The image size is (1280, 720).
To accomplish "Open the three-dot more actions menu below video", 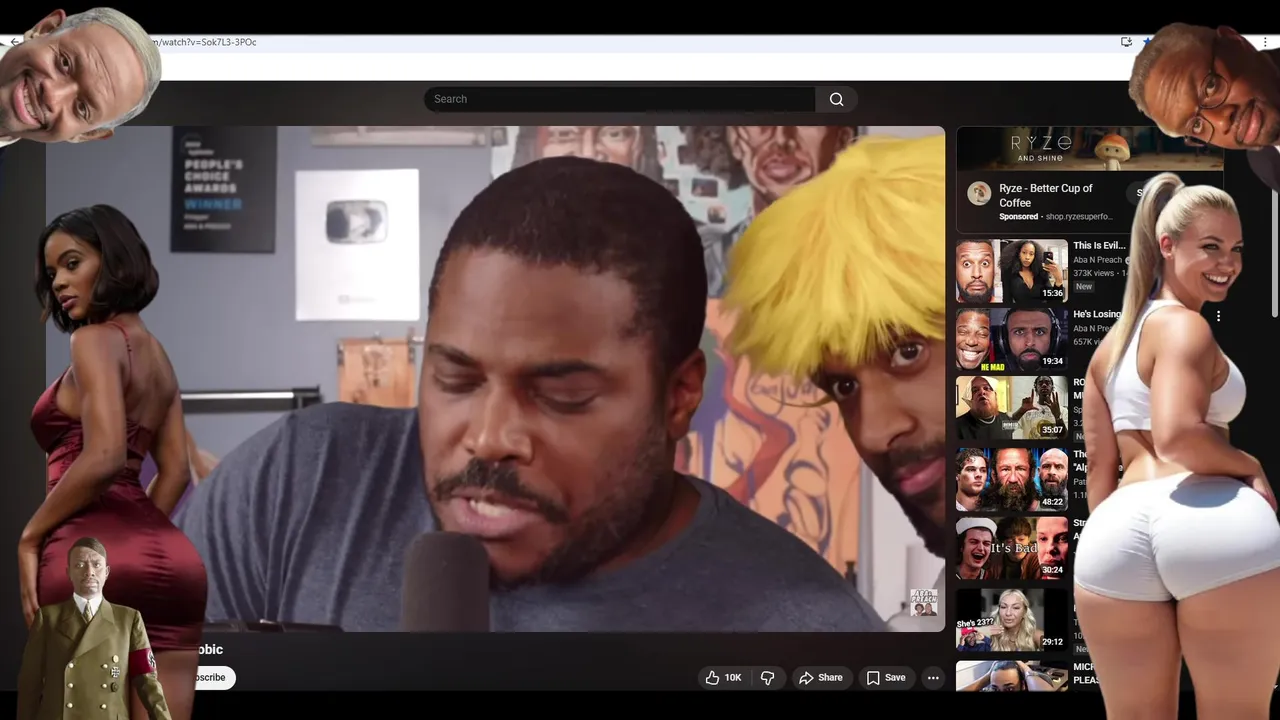I will pyautogui.click(x=933, y=678).
